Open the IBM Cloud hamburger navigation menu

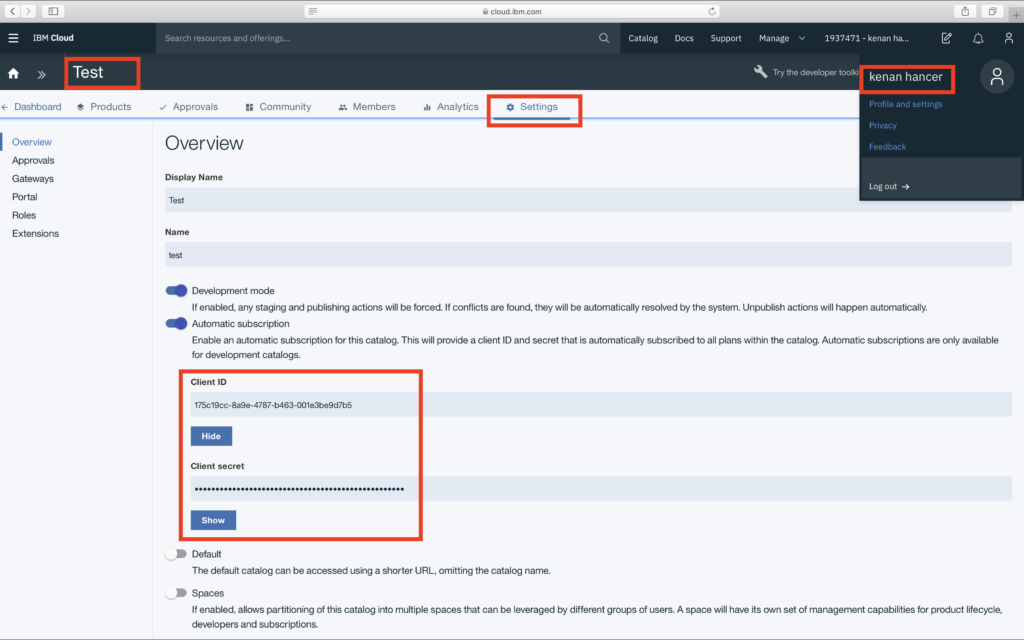(13, 38)
